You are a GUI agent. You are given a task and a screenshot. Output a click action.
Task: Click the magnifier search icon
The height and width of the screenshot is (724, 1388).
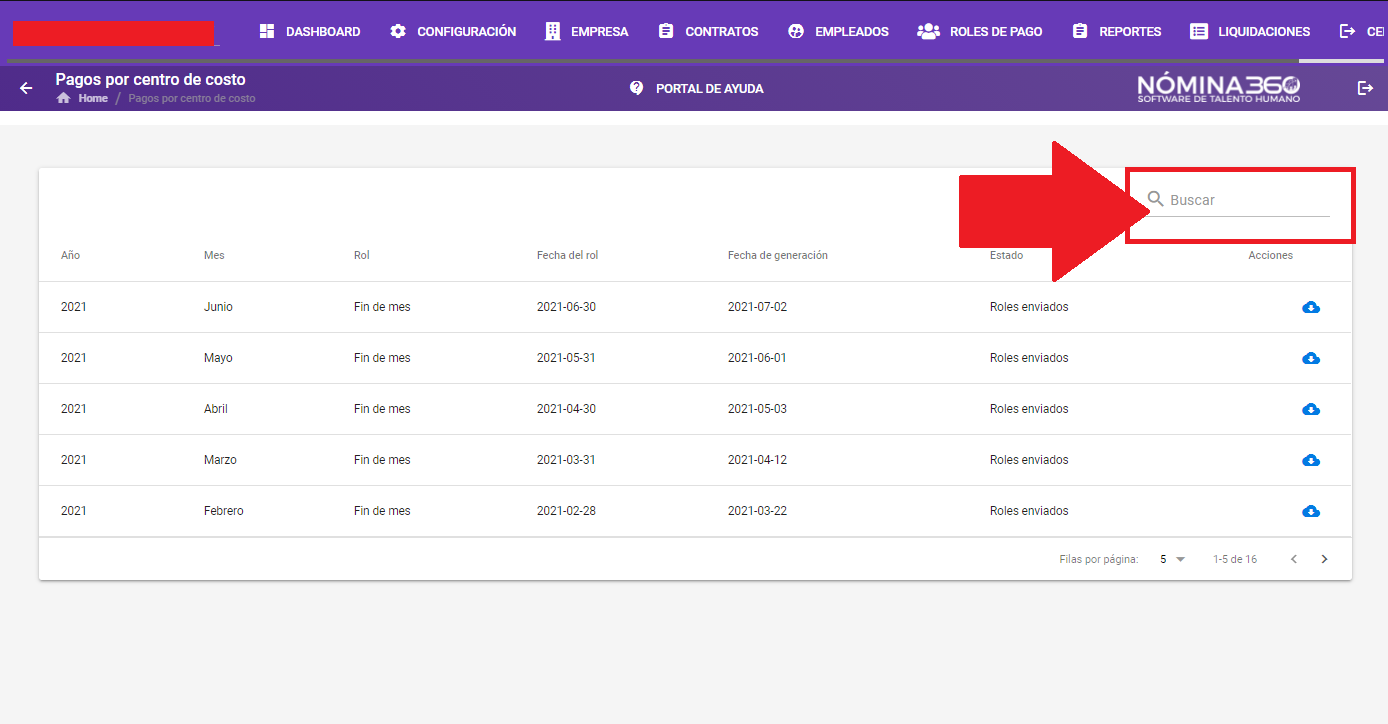coord(1155,199)
